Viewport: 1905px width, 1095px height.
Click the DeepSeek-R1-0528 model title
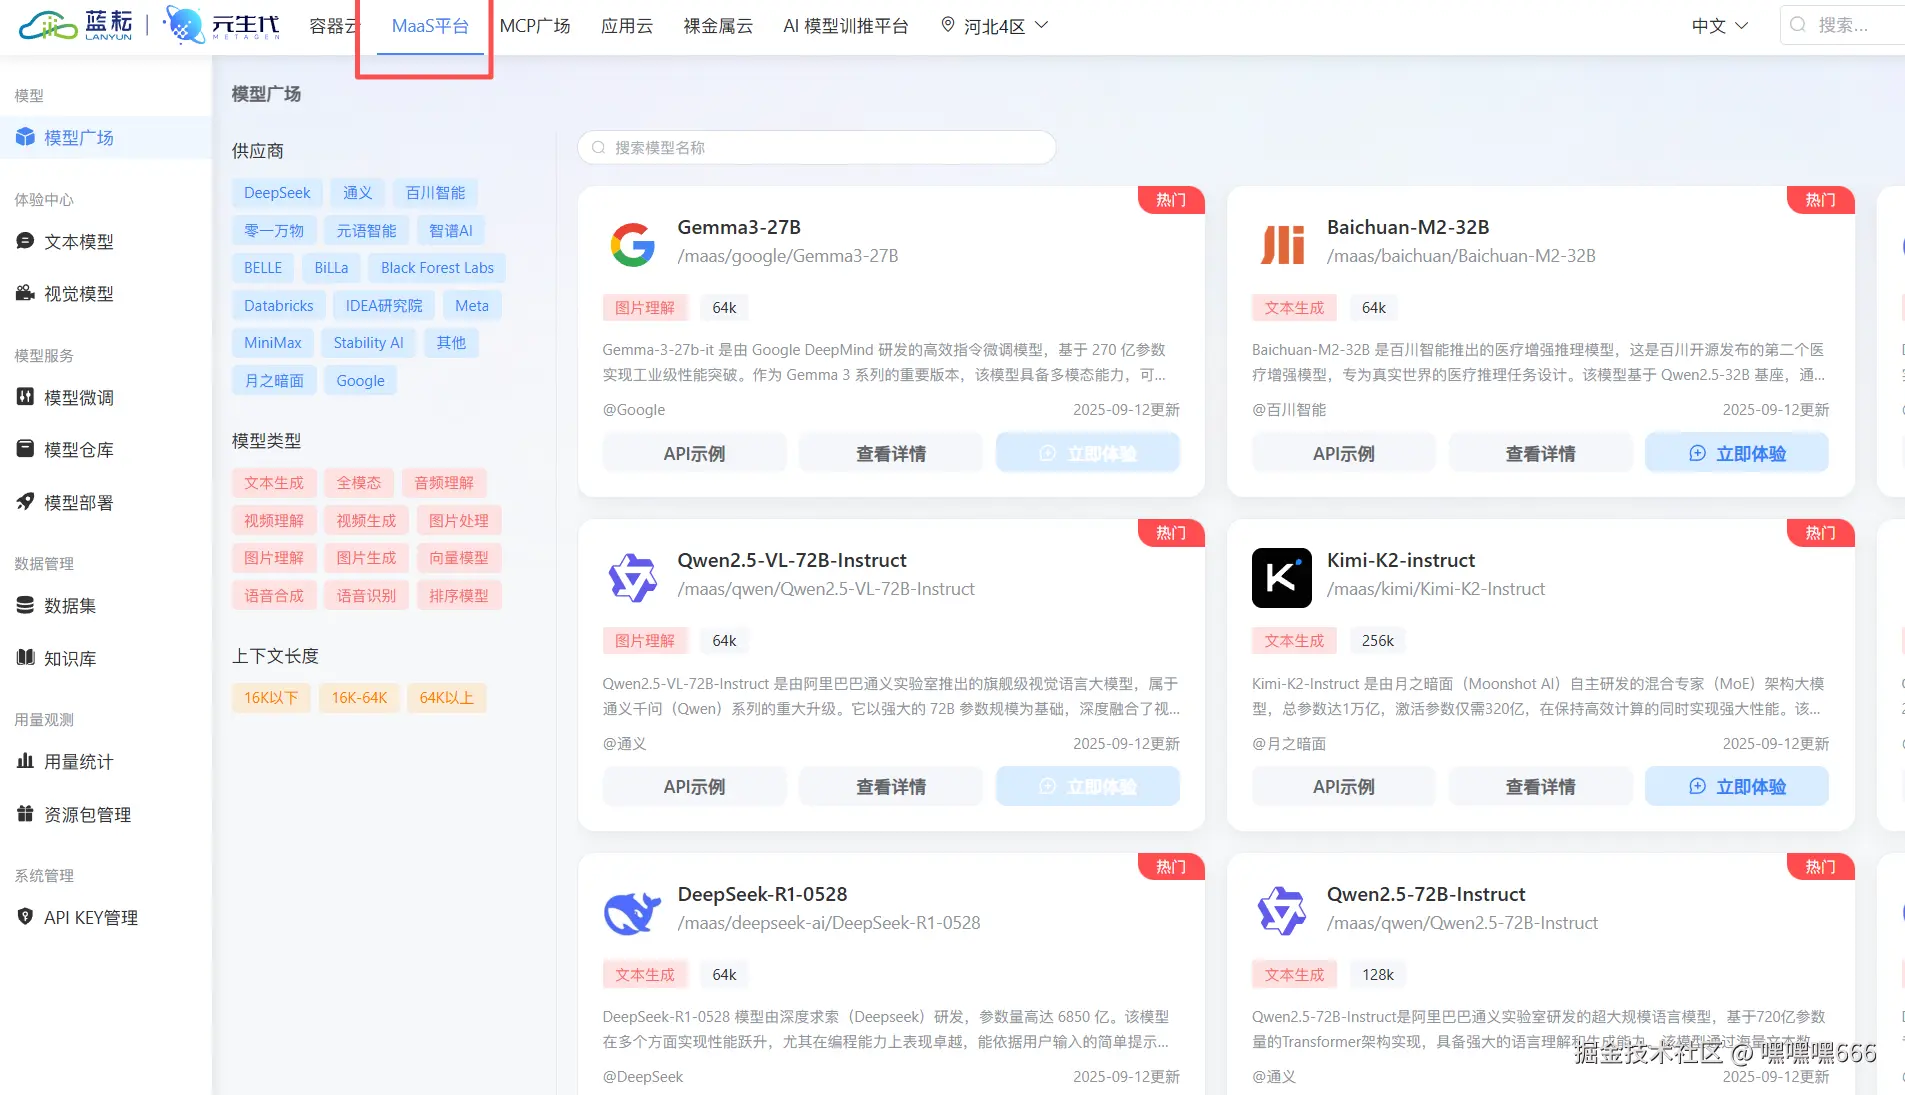(762, 894)
